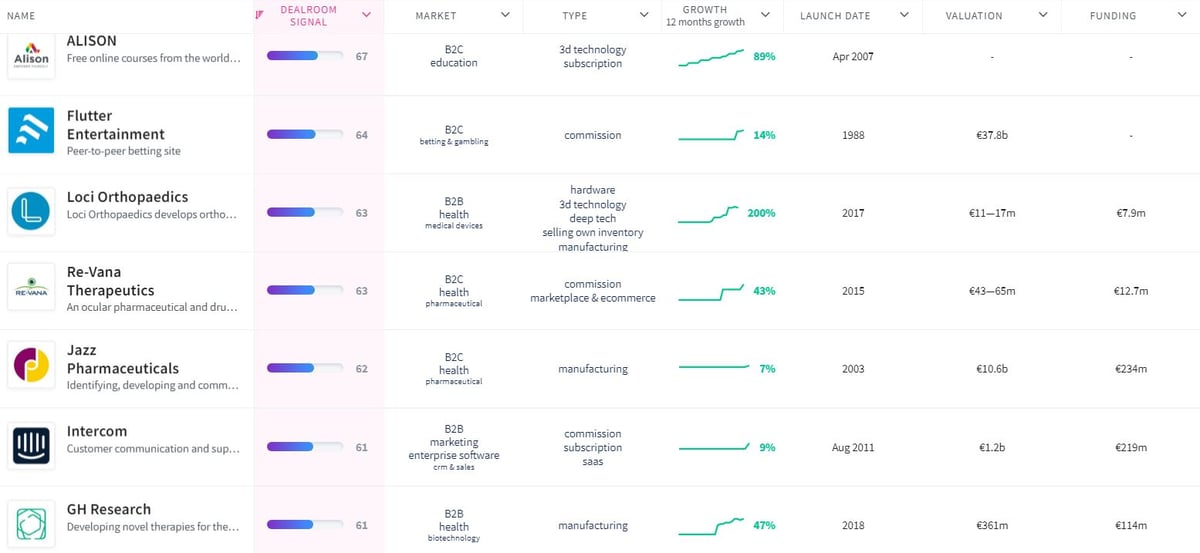
Task: Click the Re-Vana Therapeutics logo
Action: click(31, 290)
